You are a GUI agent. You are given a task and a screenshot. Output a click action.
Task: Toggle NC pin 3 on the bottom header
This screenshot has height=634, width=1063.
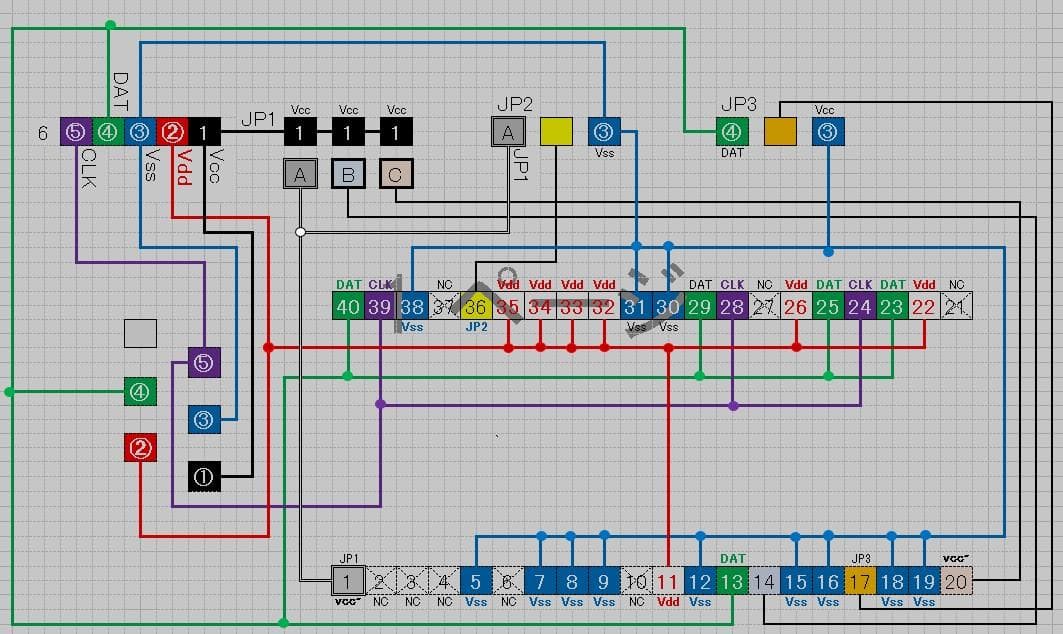pyautogui.click(x=412, y=581)
